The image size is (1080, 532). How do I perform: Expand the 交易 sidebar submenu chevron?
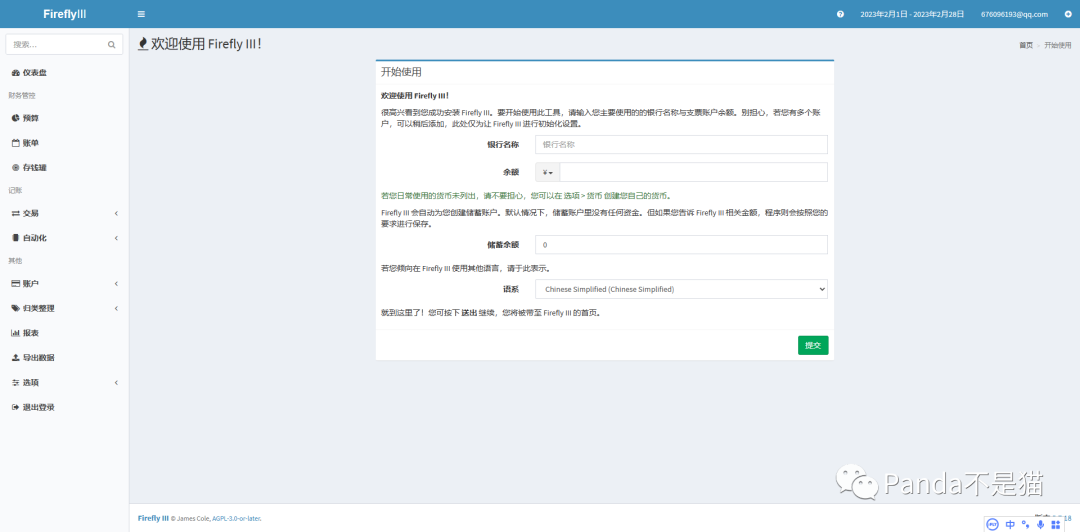tap(116, 214)
